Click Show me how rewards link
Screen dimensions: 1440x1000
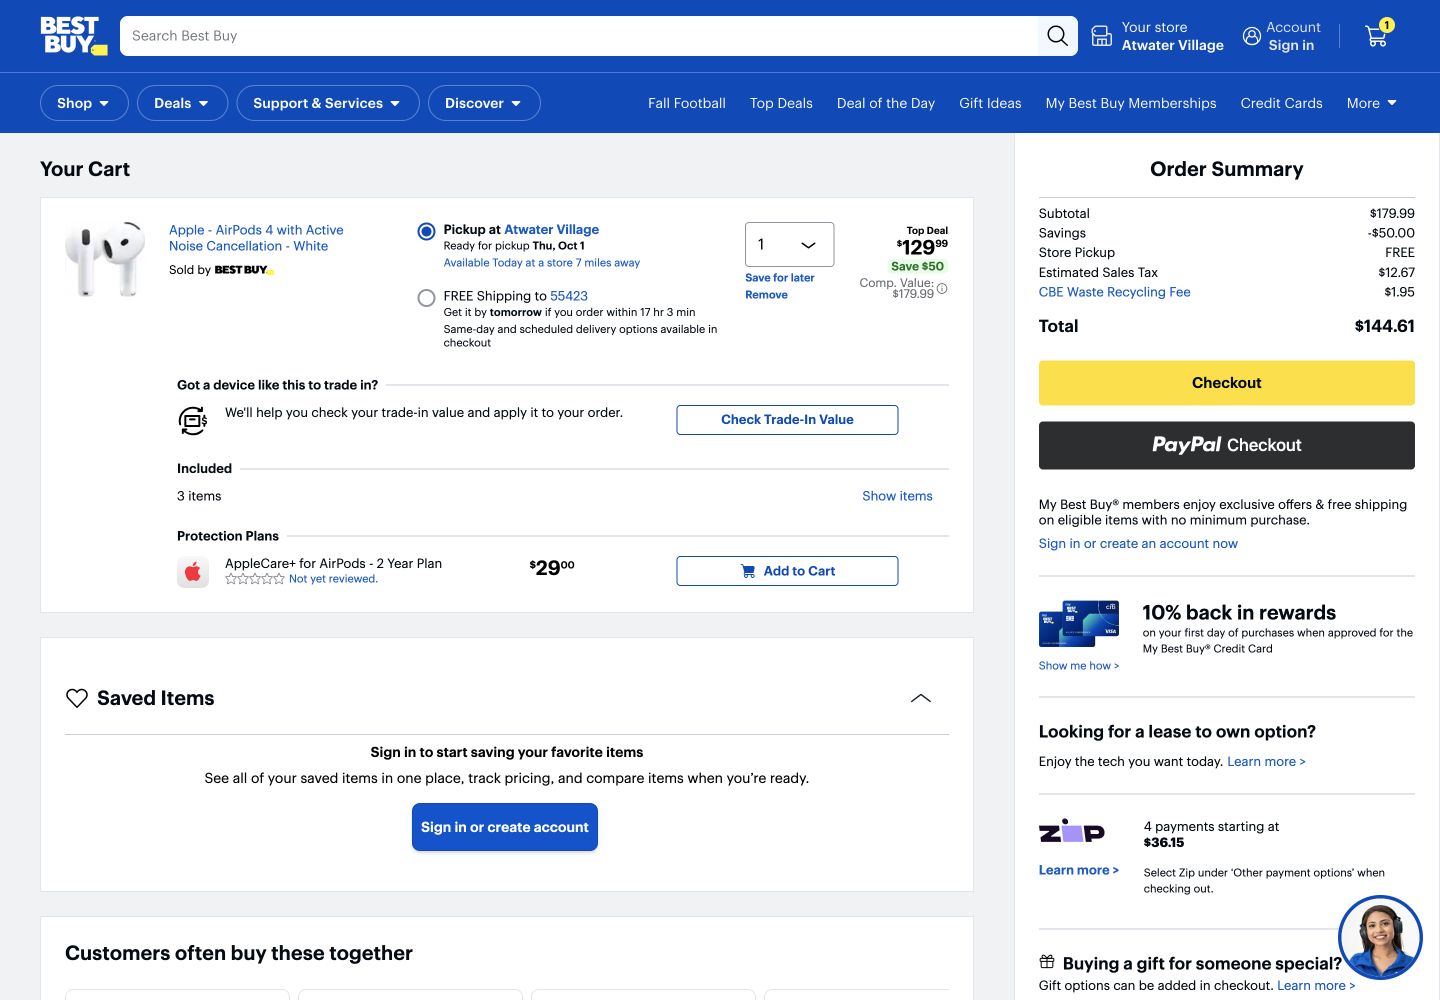pos(1079,666)
